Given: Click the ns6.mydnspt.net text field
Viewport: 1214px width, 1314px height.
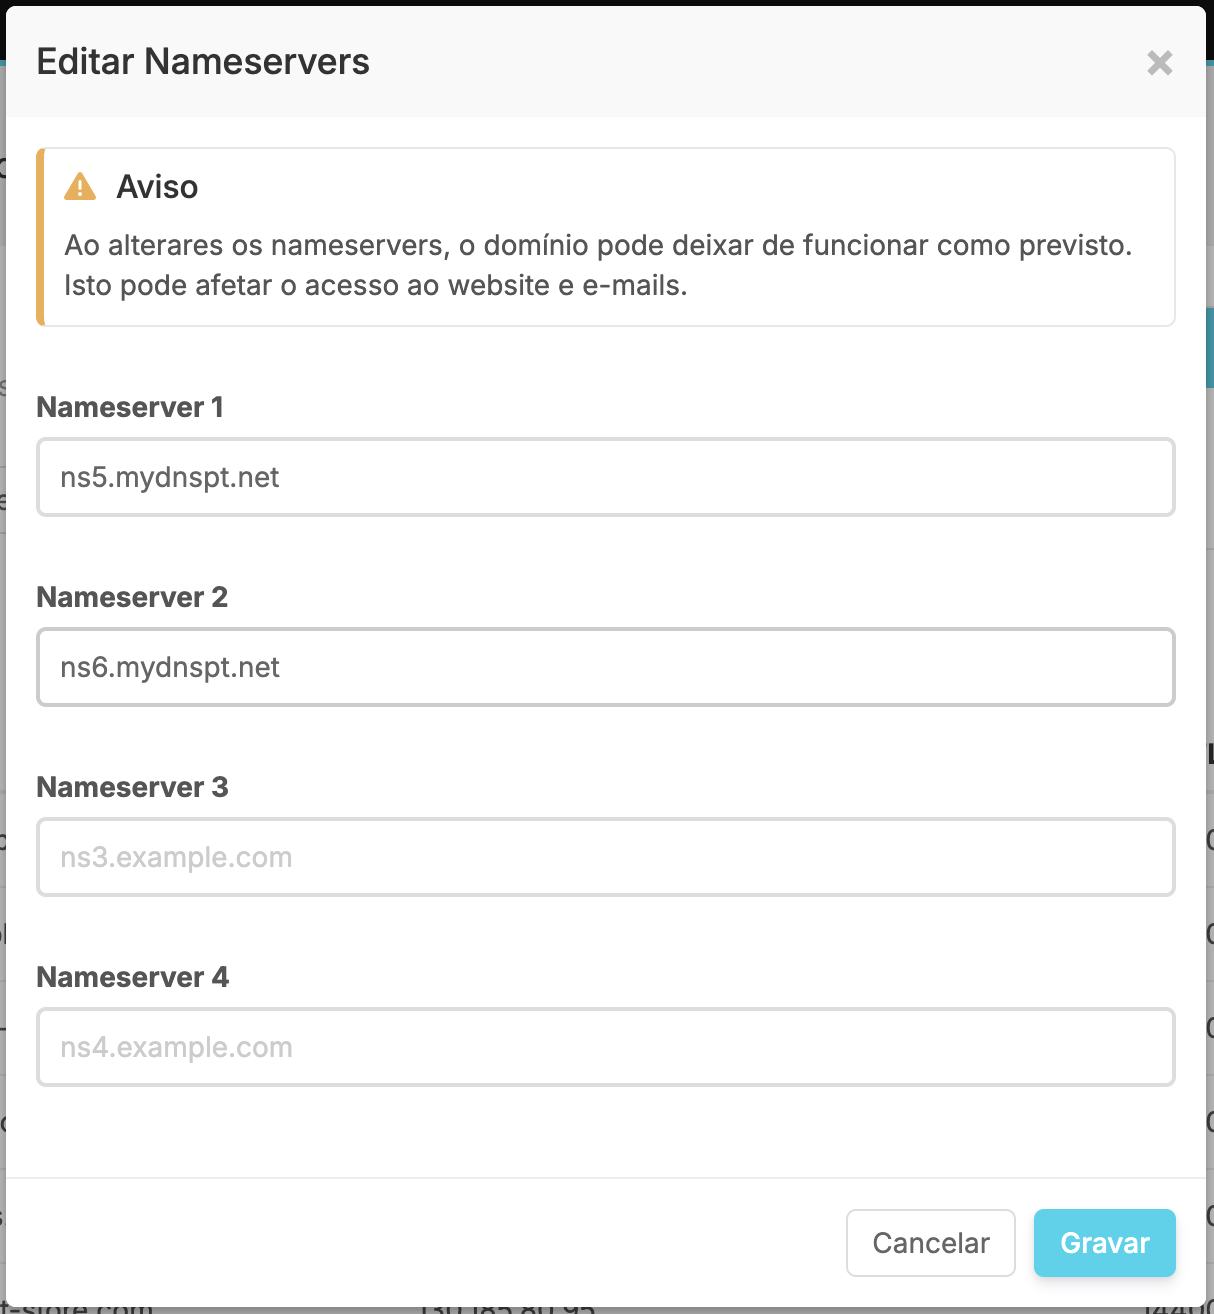Looking at the screenshot, I should (605, 667).
